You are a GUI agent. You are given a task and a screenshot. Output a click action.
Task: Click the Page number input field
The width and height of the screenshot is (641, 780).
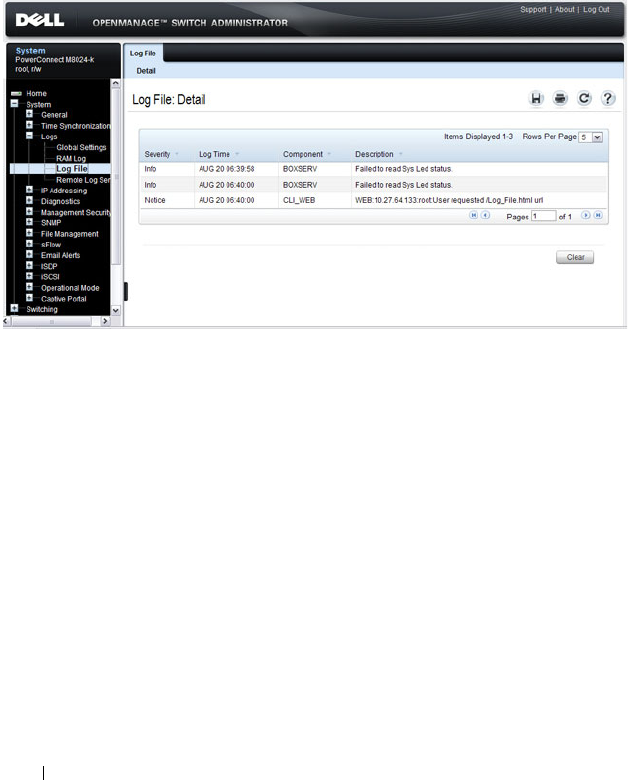point(543,216)
